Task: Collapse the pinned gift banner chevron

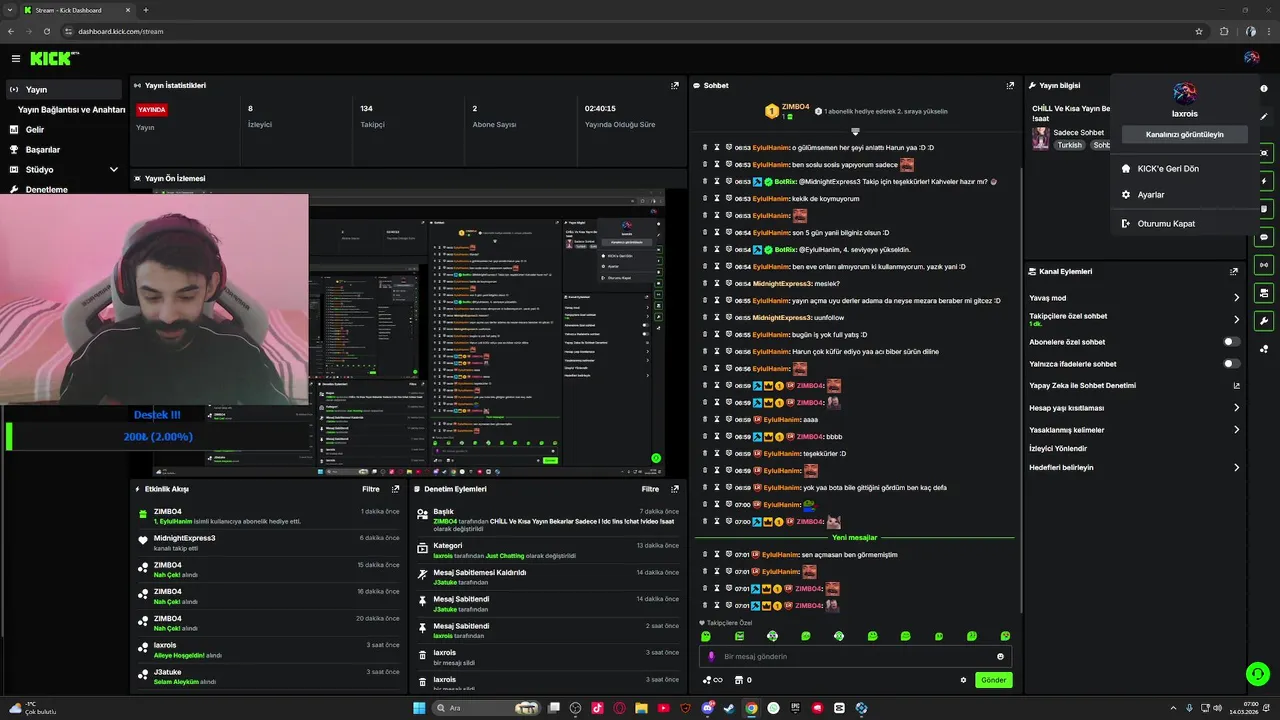Action: click(855, 131)
